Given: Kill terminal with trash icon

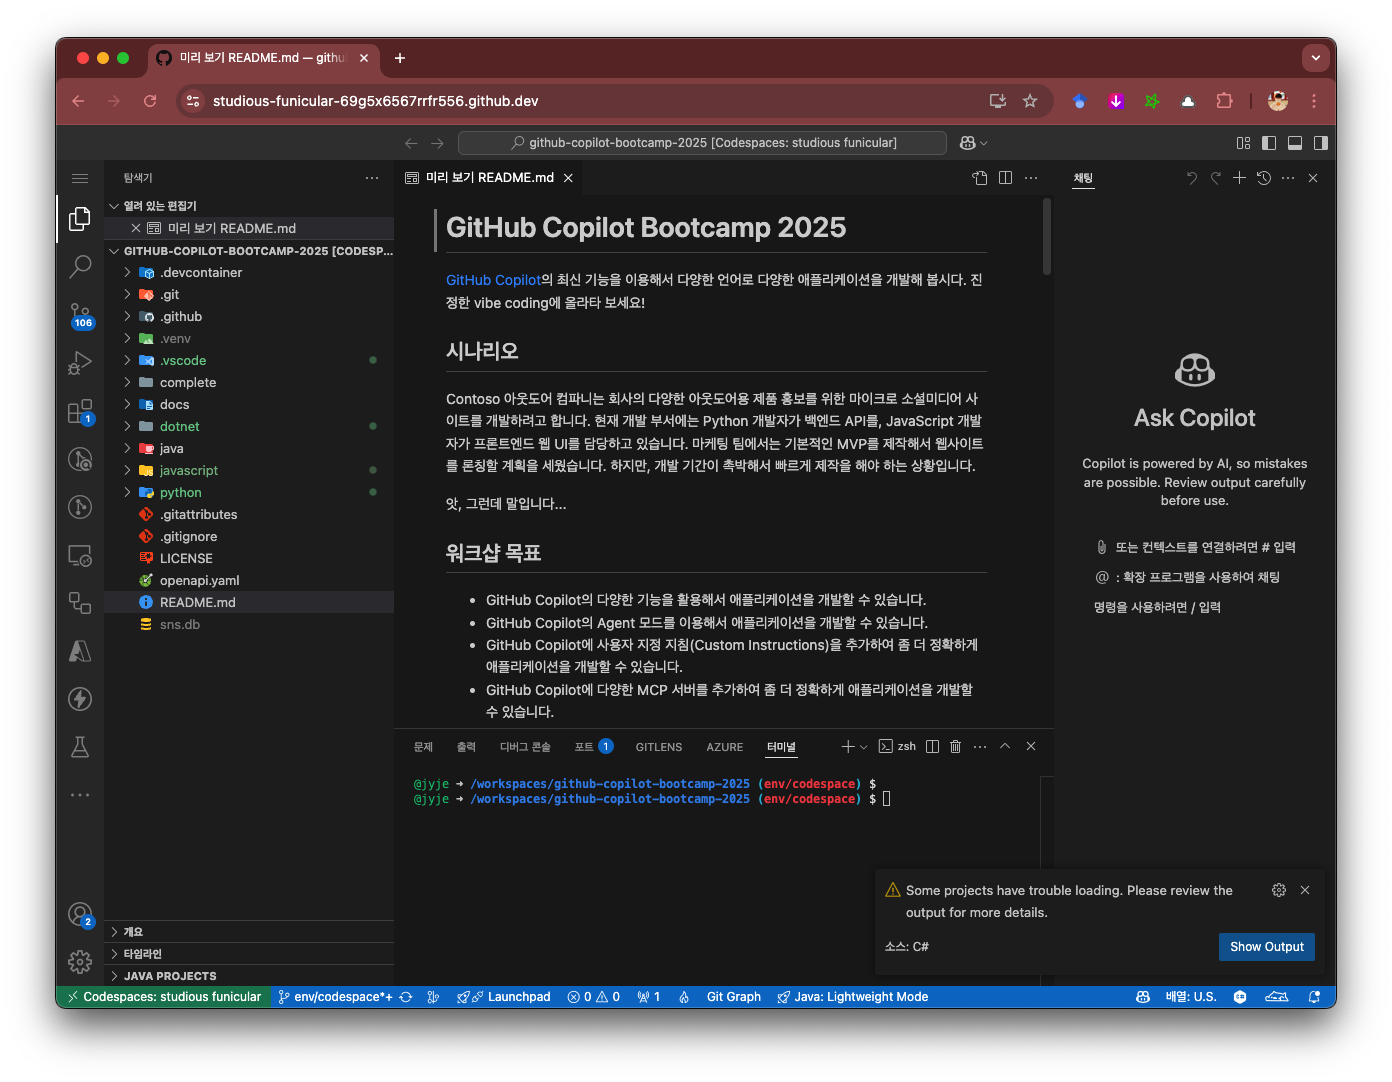Looking at the screenshot, I should (955, 747).
